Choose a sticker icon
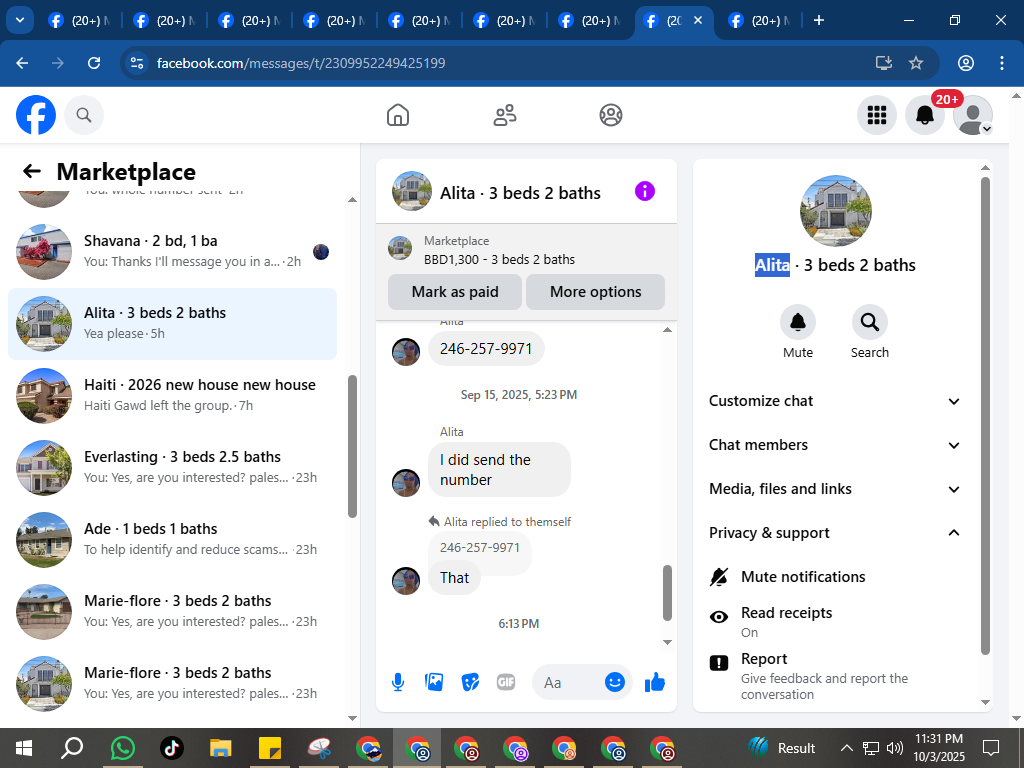Viewport: 1024px width, 768px height. pos(470,682)
